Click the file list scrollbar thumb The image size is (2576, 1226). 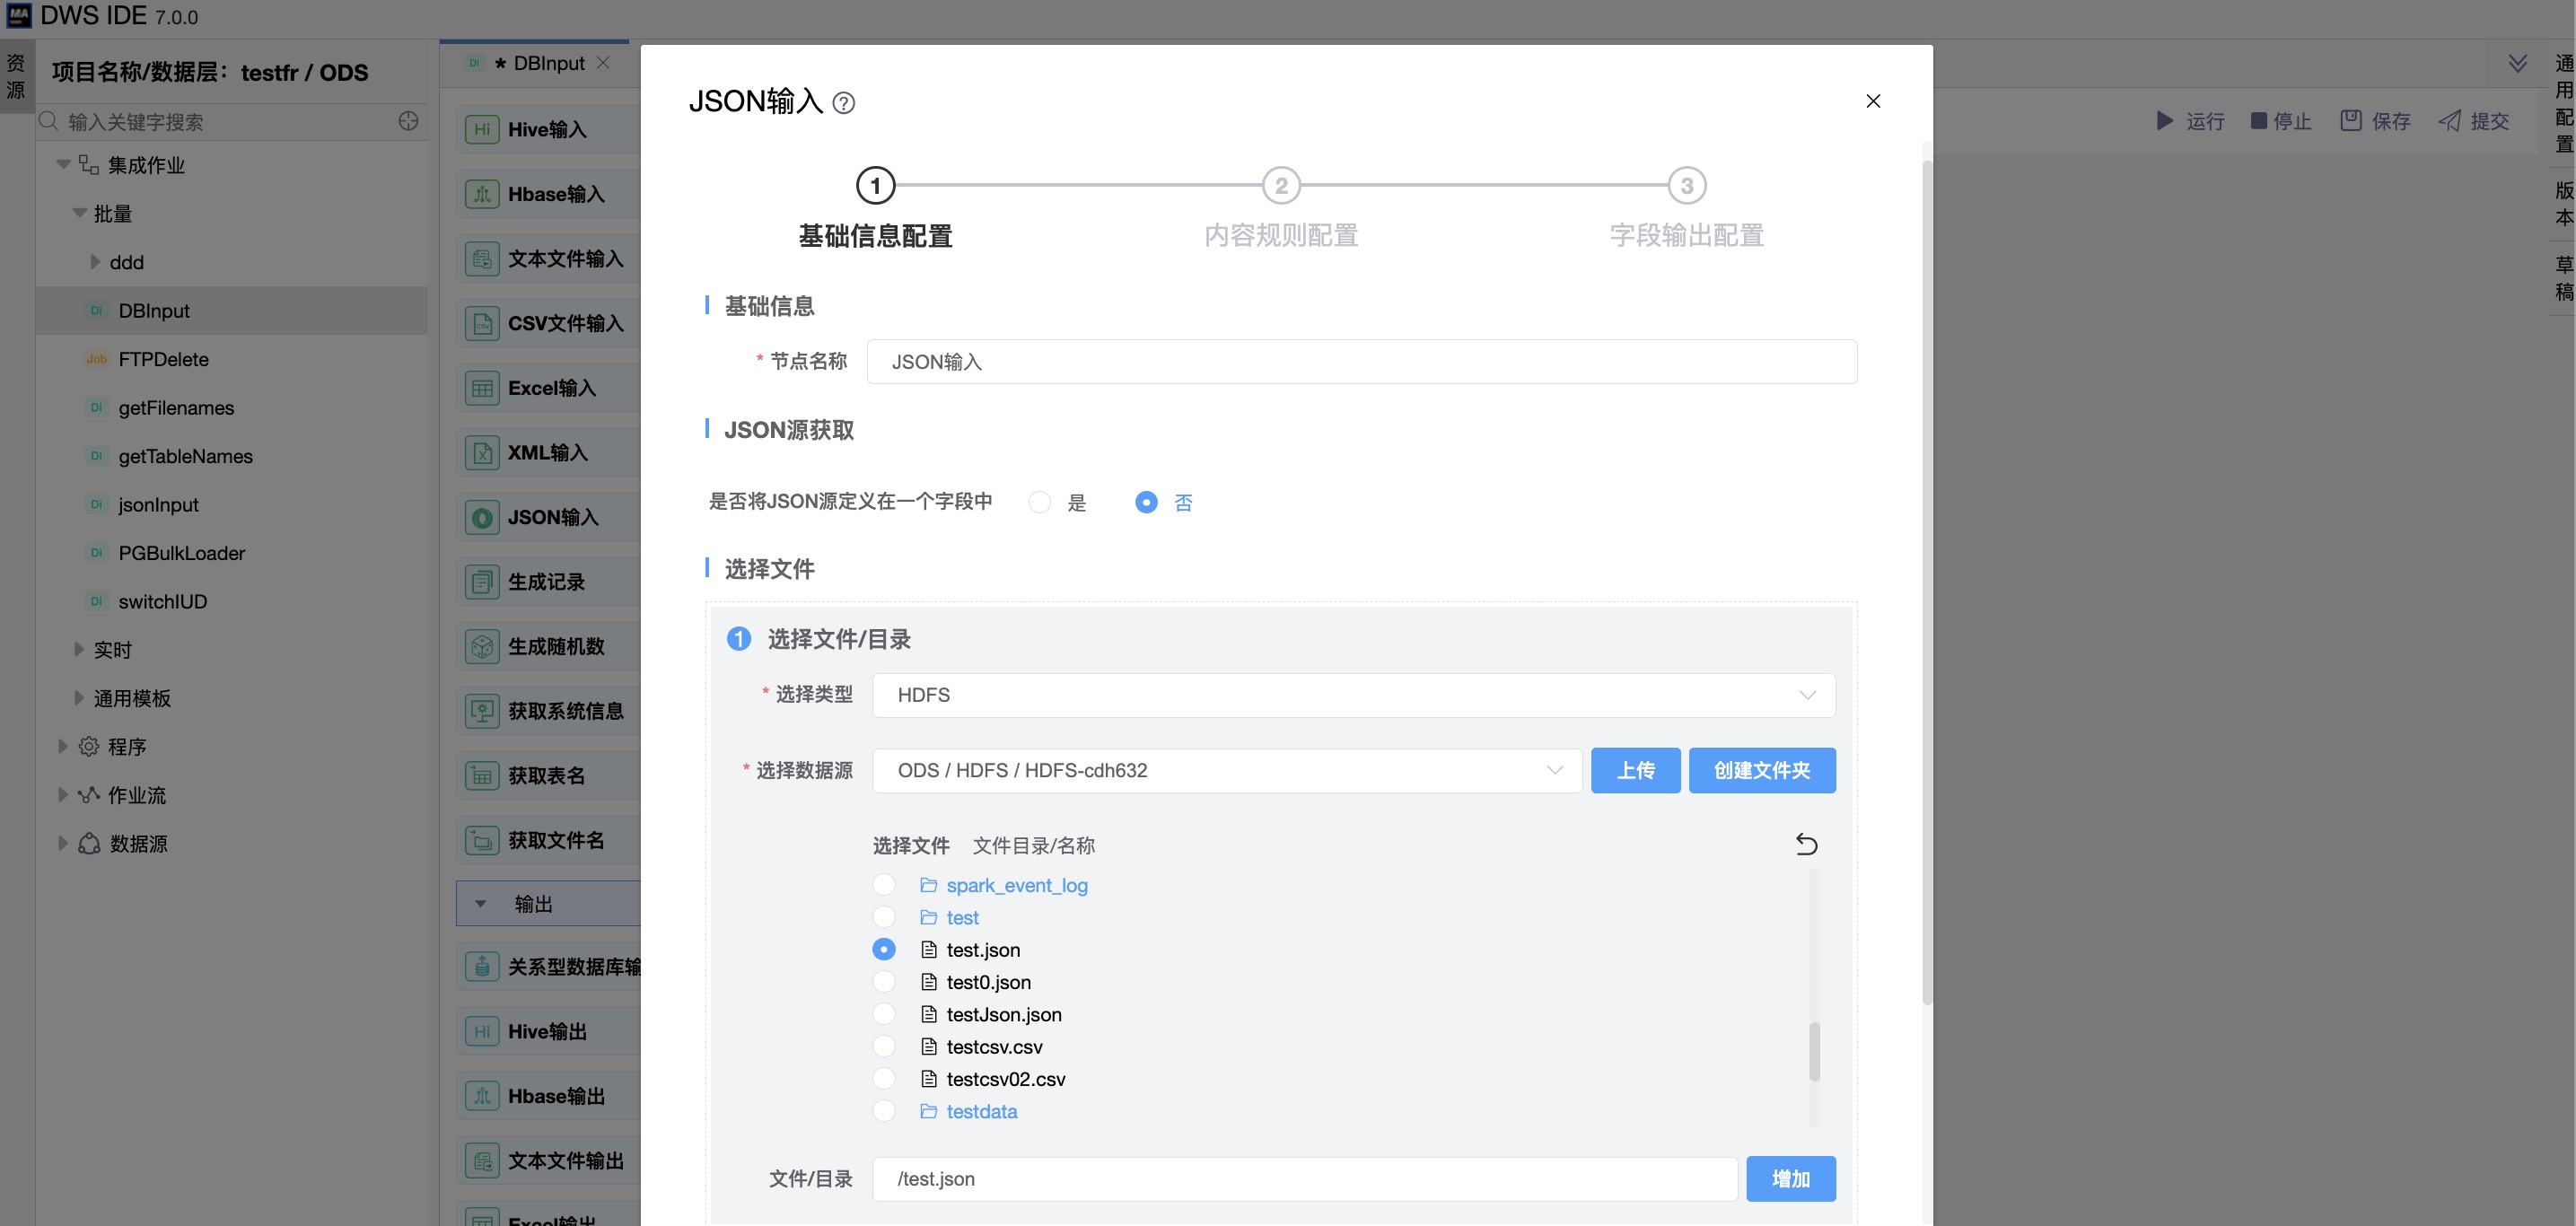(x=1814, y=1050)
